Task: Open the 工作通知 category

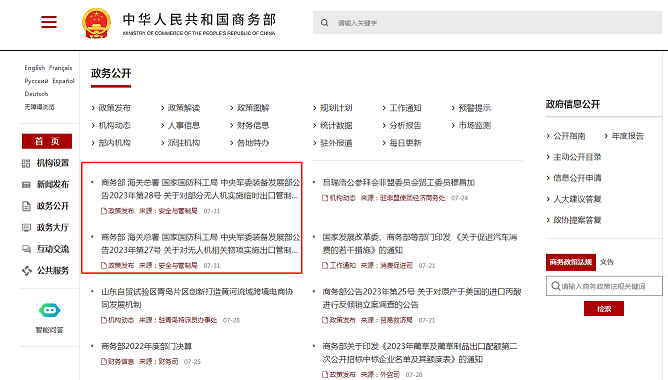Action: (x=405, y=108)
